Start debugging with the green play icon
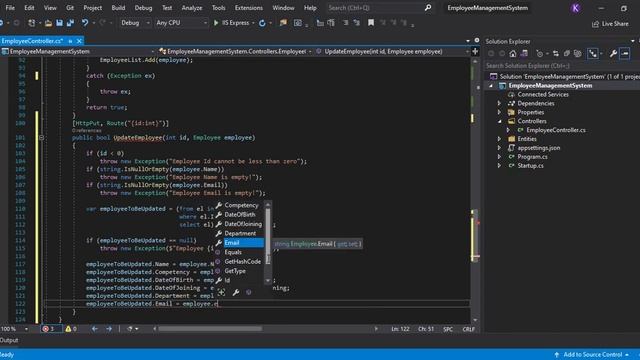Viewport: 640px width, 360px height. point(216,23)
